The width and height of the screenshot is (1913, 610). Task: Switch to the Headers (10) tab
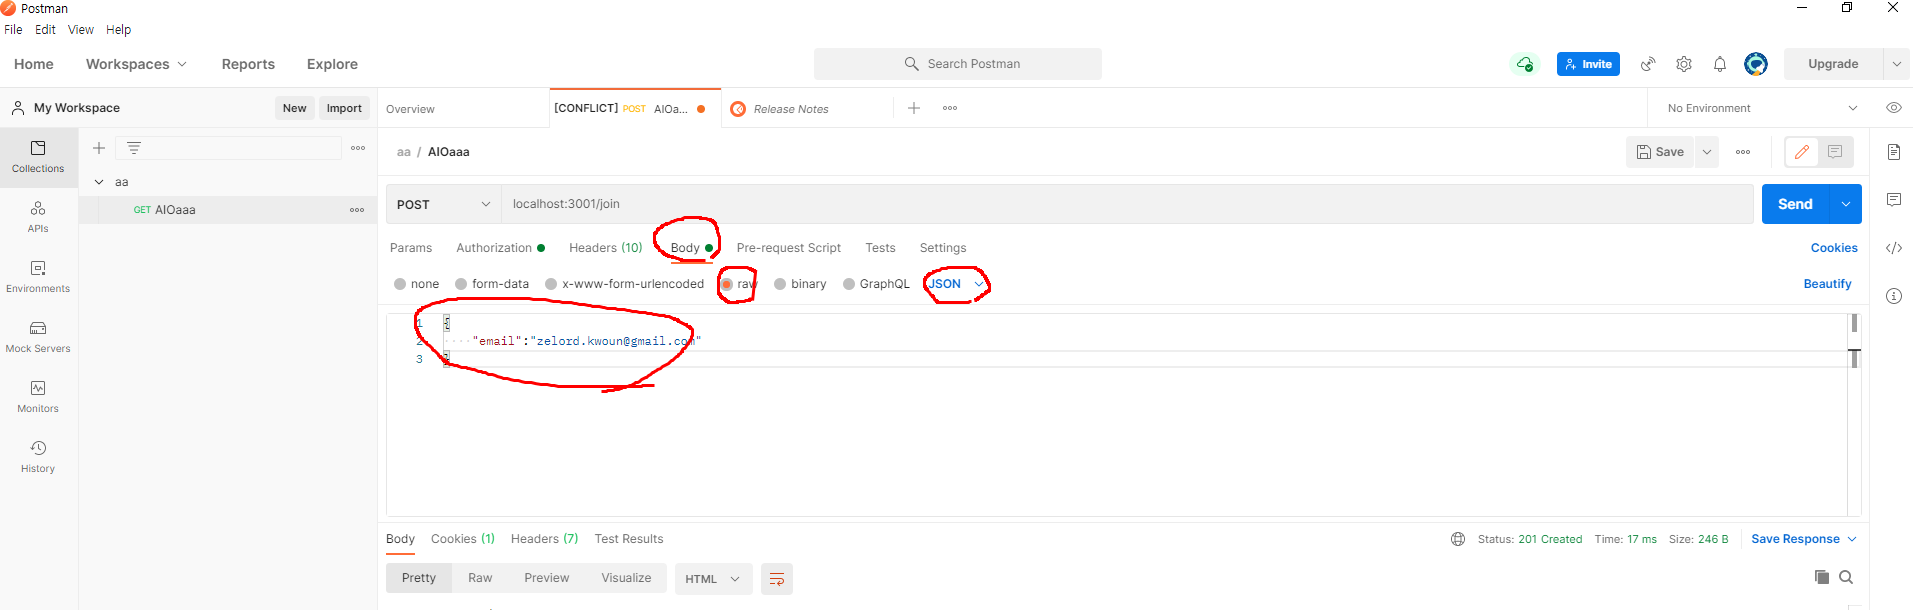coord(605,248)
